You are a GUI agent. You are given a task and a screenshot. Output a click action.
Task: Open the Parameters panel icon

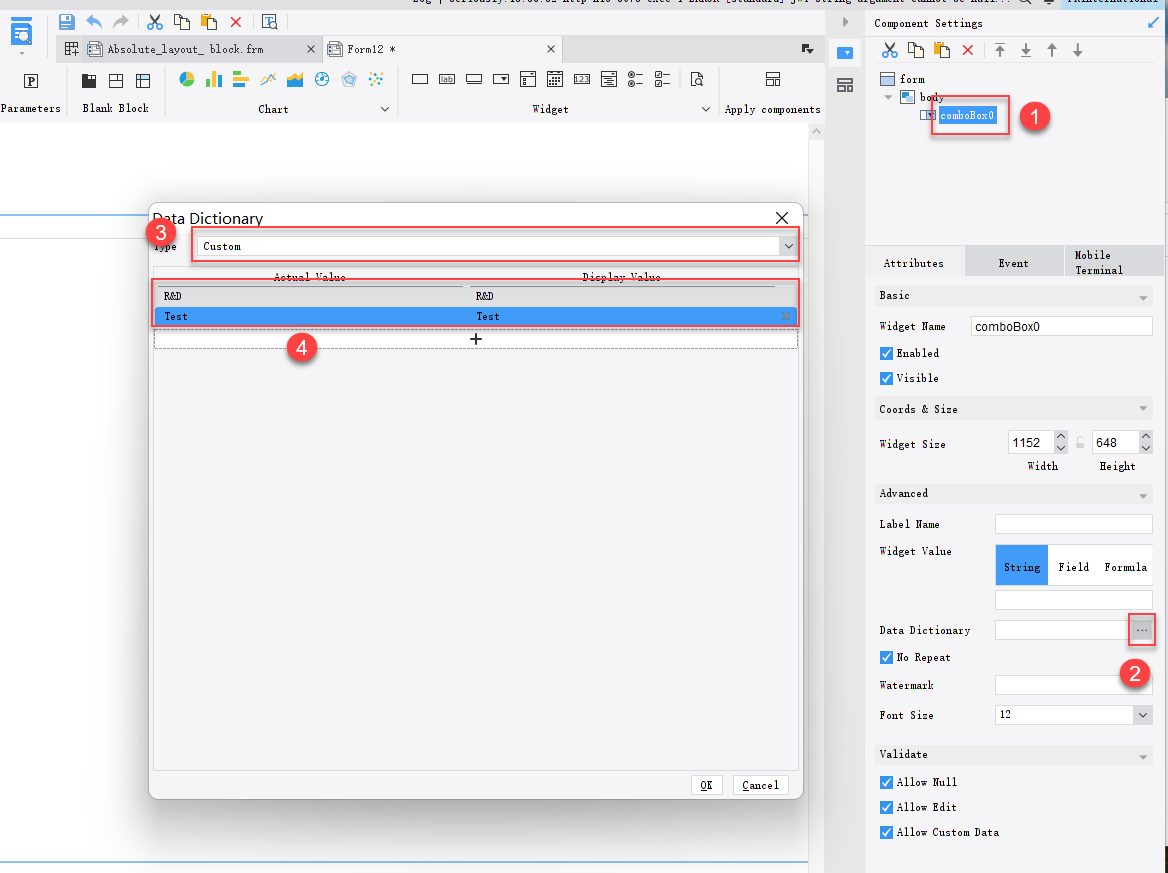coord(31,80)
